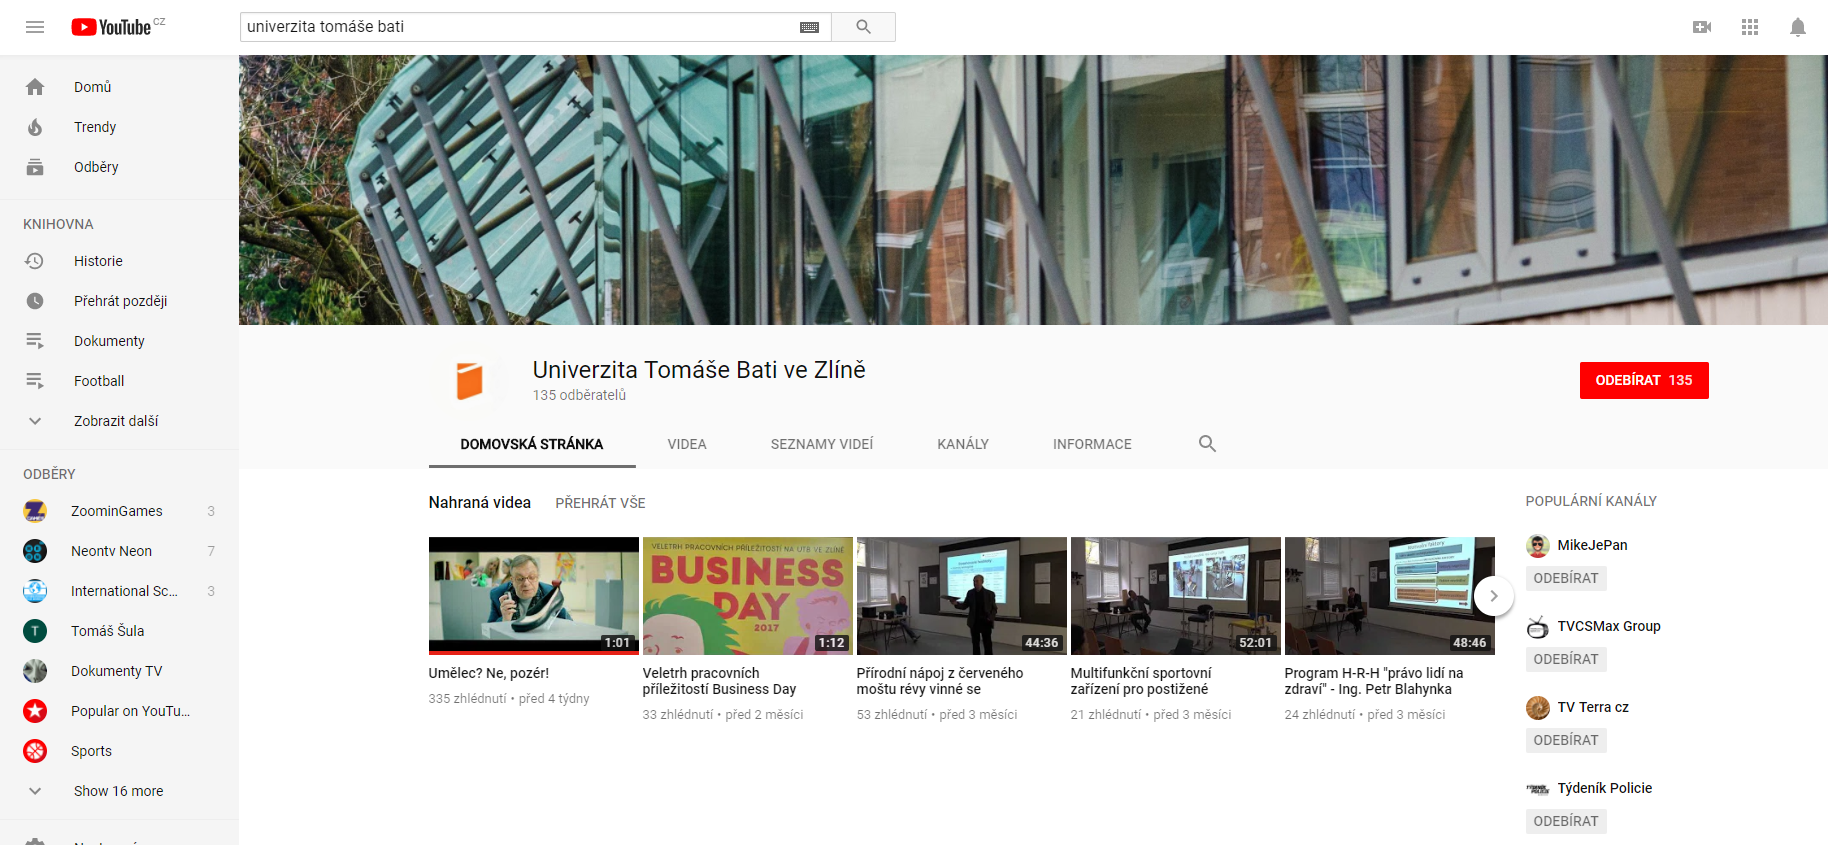Image resolution: width=1828 pixels, height=845 pixels.
Task: Click the university channel avatar logo
Action: pyautogui.click(x=469, y=381)
